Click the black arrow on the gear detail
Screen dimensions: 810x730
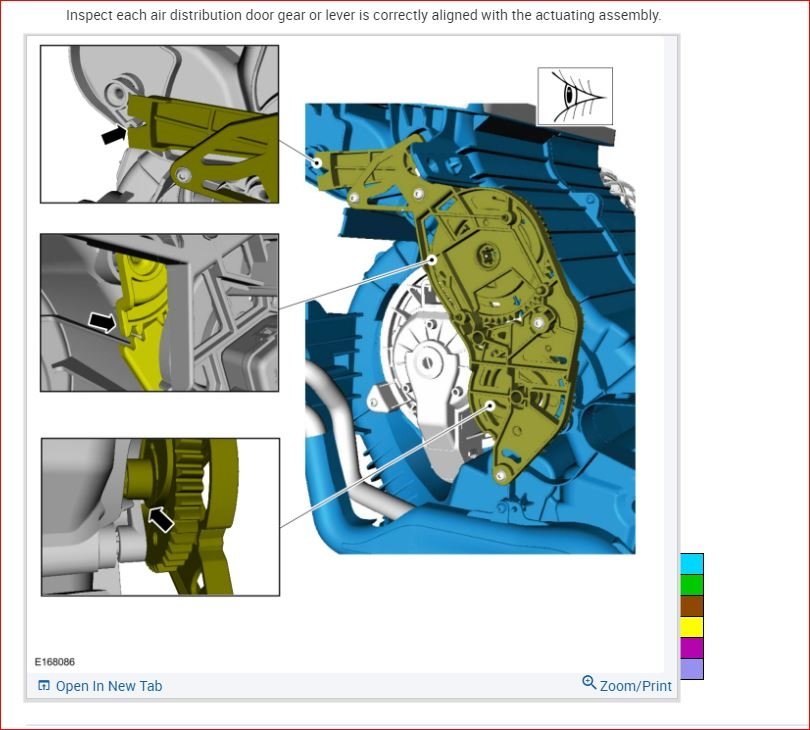pos(161,519)
